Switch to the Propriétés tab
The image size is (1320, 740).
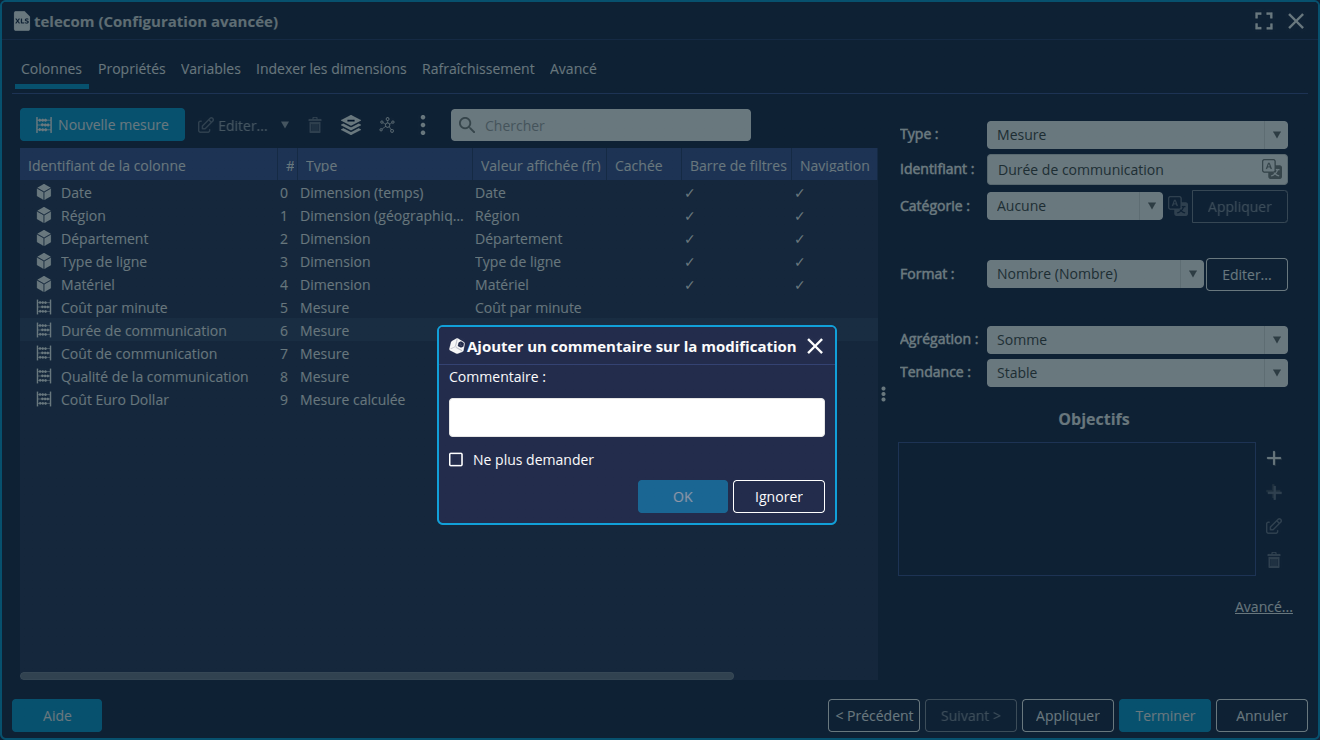coord(132,69)
